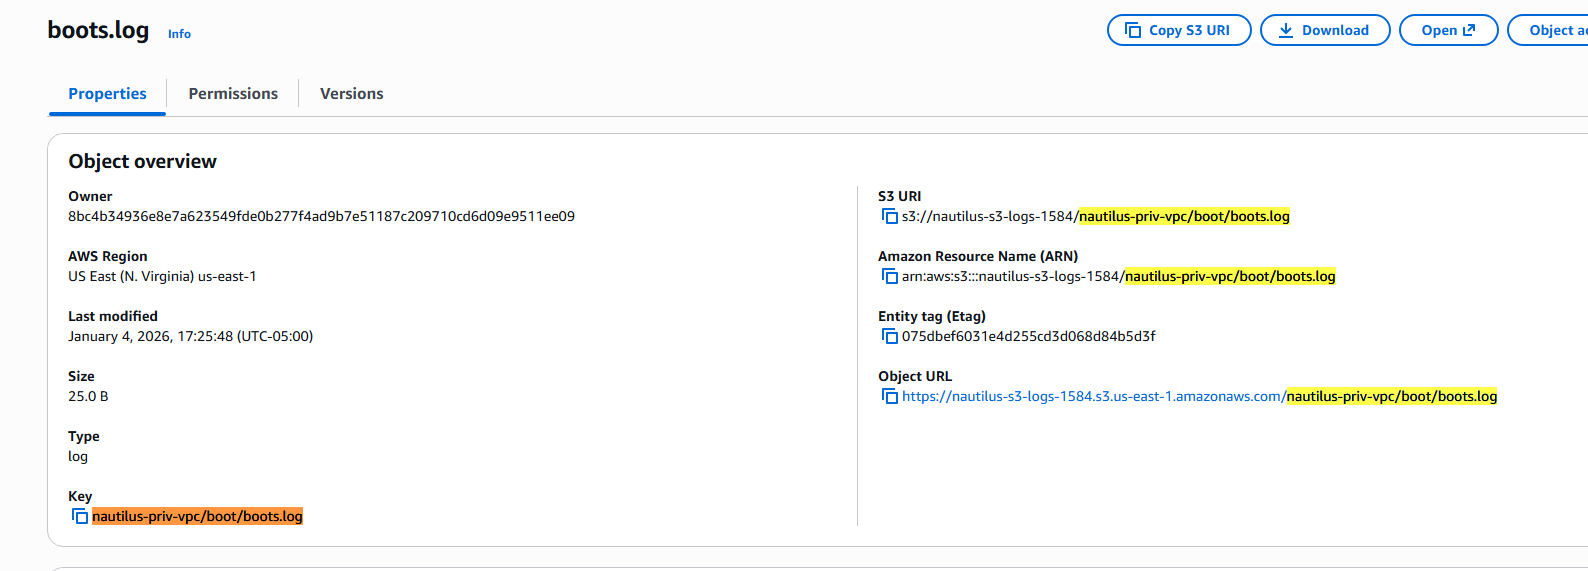The image size is (1588, 571).
Task: Open the Info link beside boots.log
Action: (x=179, y=34)
